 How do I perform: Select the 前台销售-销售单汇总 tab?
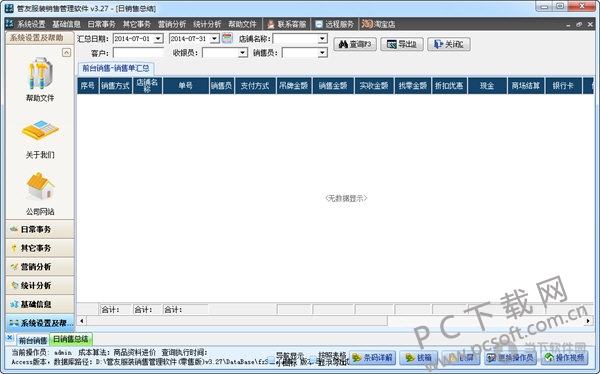(x=116, y=69)
